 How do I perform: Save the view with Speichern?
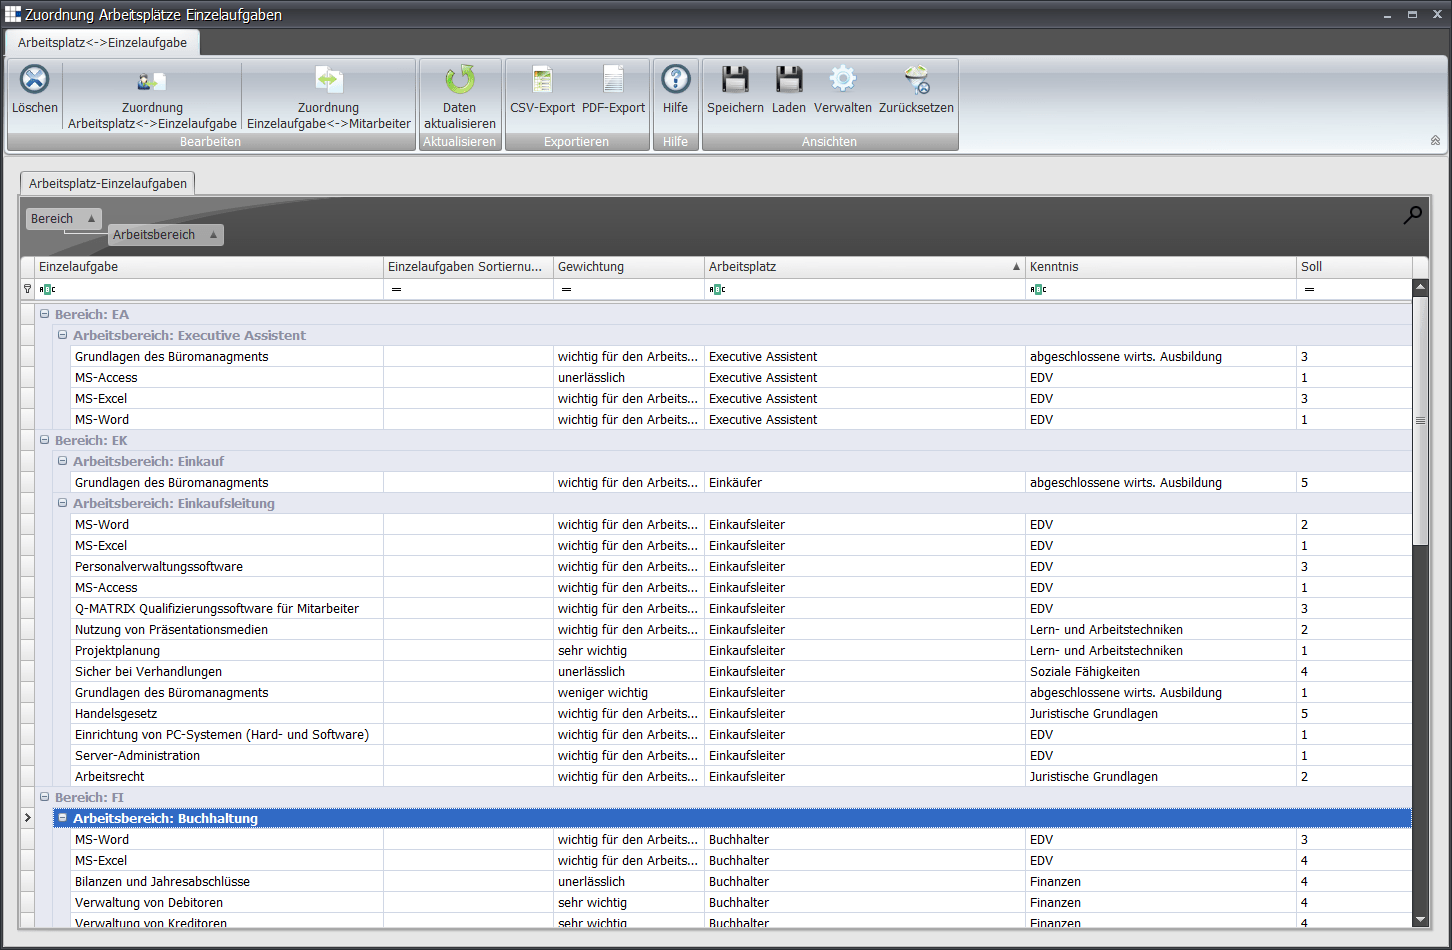coord(735,81)
